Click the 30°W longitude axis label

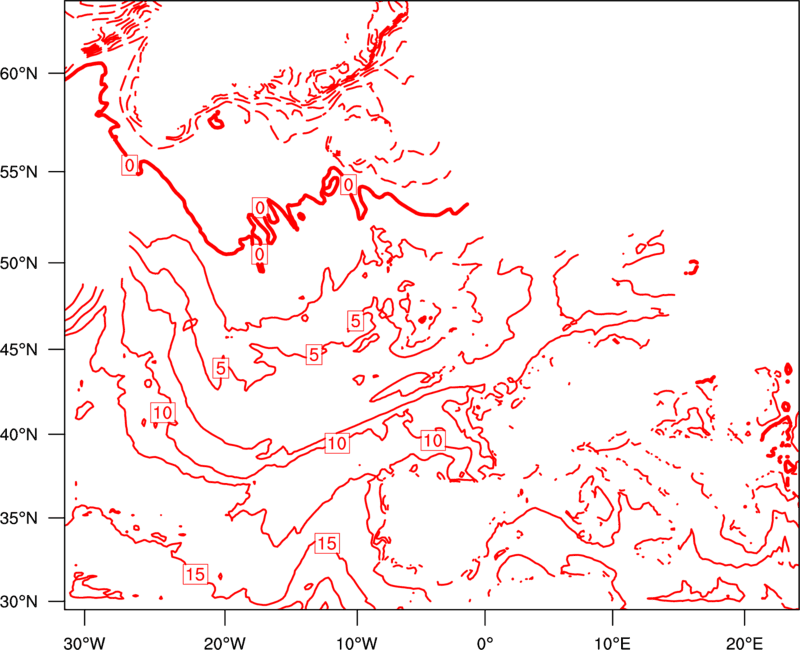(x=84, y=642)
